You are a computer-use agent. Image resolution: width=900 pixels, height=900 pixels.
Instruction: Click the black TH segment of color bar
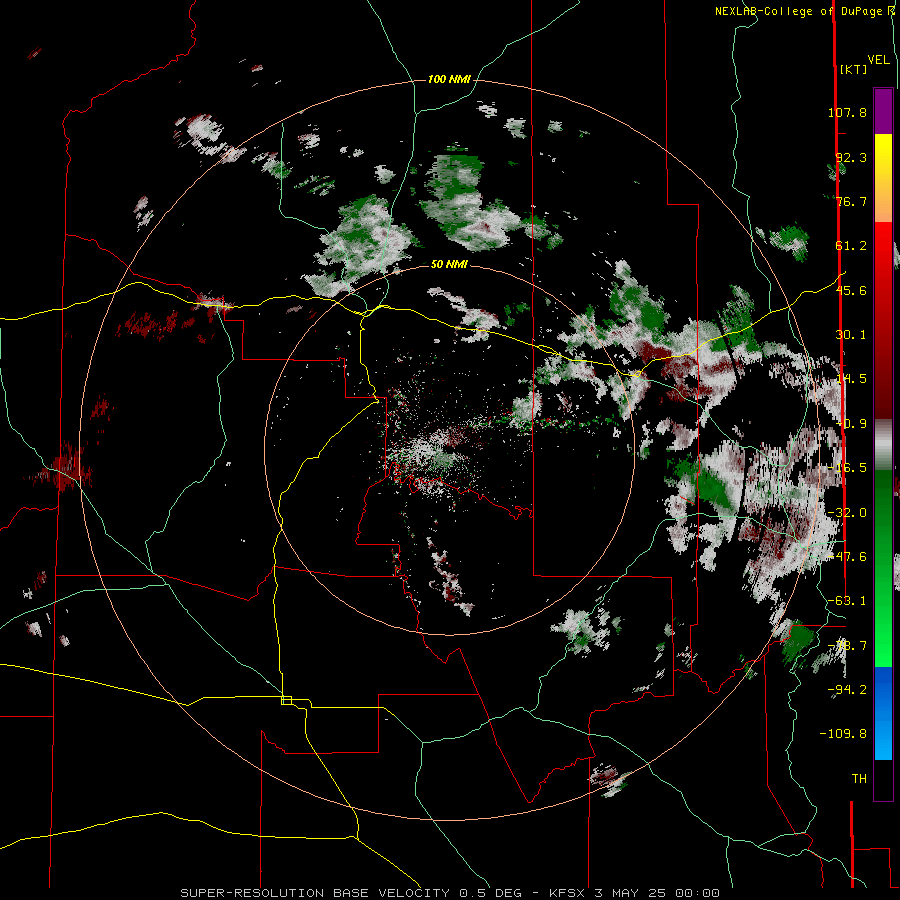coord(883,779)
